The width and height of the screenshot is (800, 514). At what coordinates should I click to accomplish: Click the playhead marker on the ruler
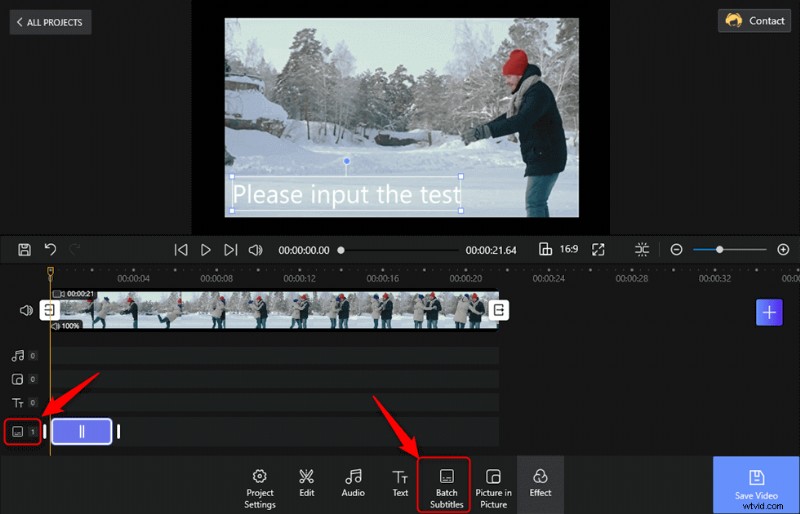point(51,273)
